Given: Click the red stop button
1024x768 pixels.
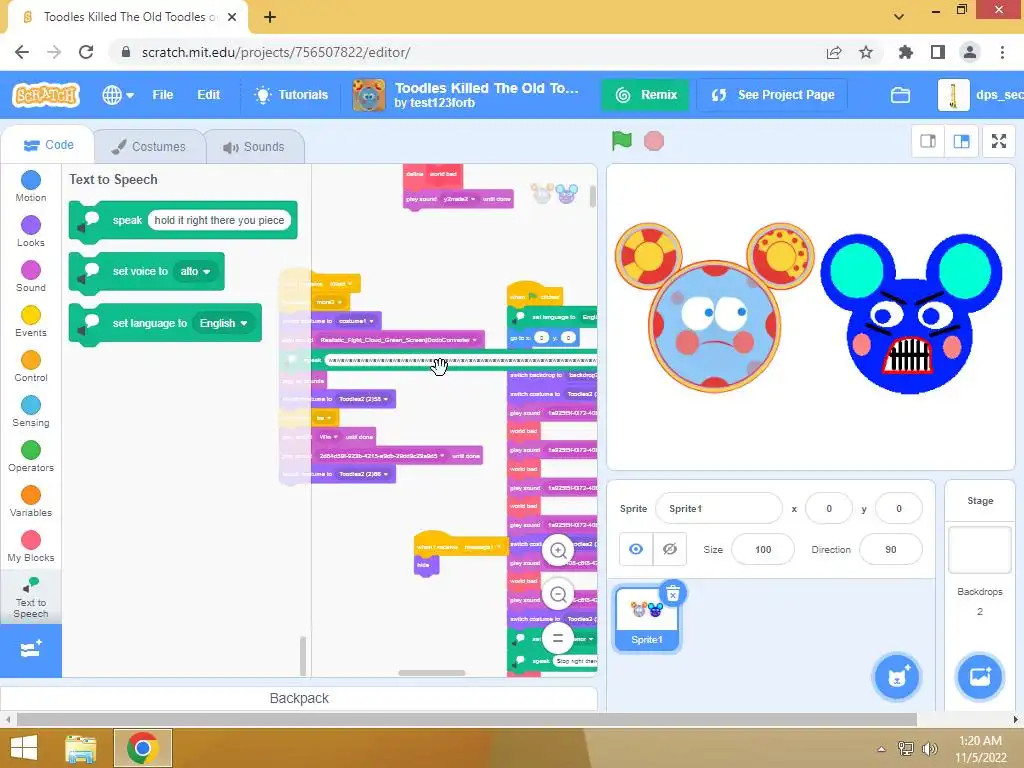Looking at the screenshot, I should tap(654, 141).
